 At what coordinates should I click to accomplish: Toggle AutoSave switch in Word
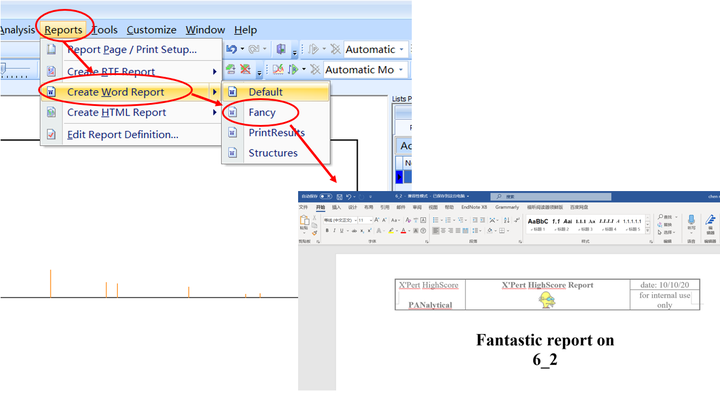326,197
